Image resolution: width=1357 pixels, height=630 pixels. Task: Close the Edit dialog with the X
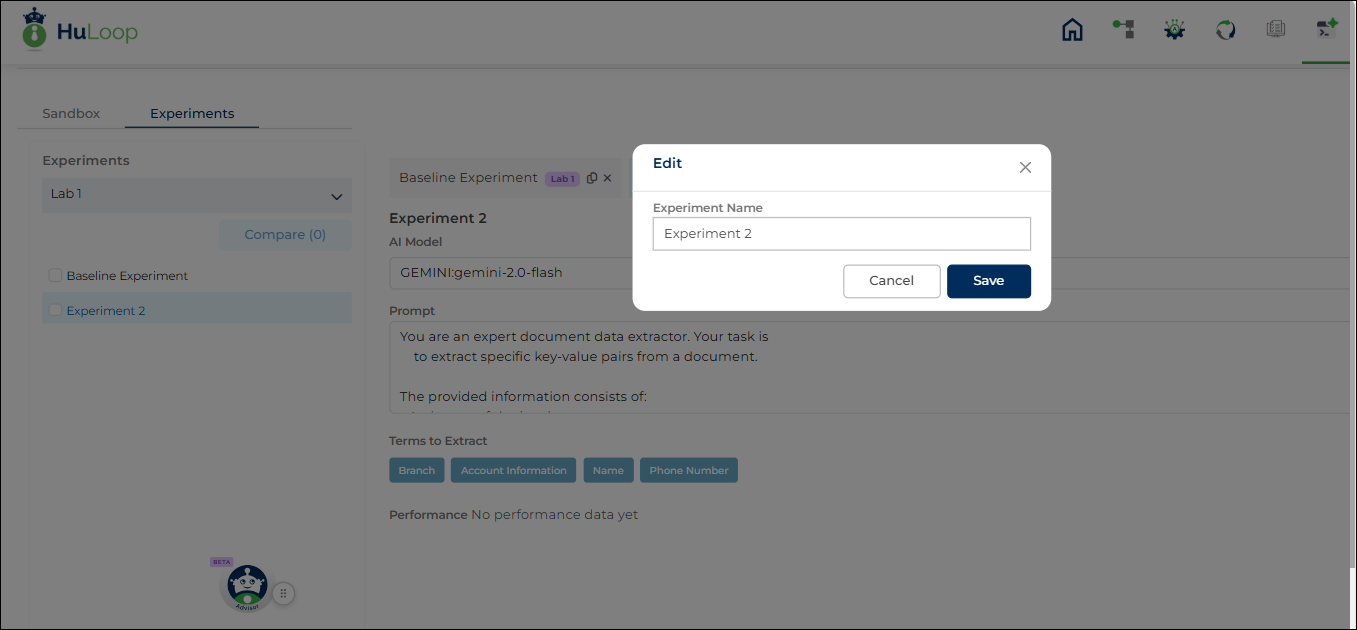point(1025,167)
